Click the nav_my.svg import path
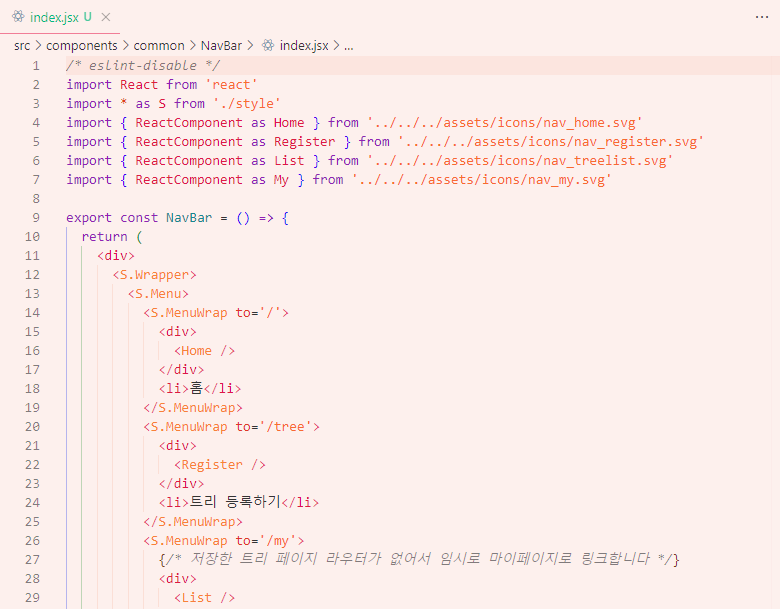 pos(482,180)
